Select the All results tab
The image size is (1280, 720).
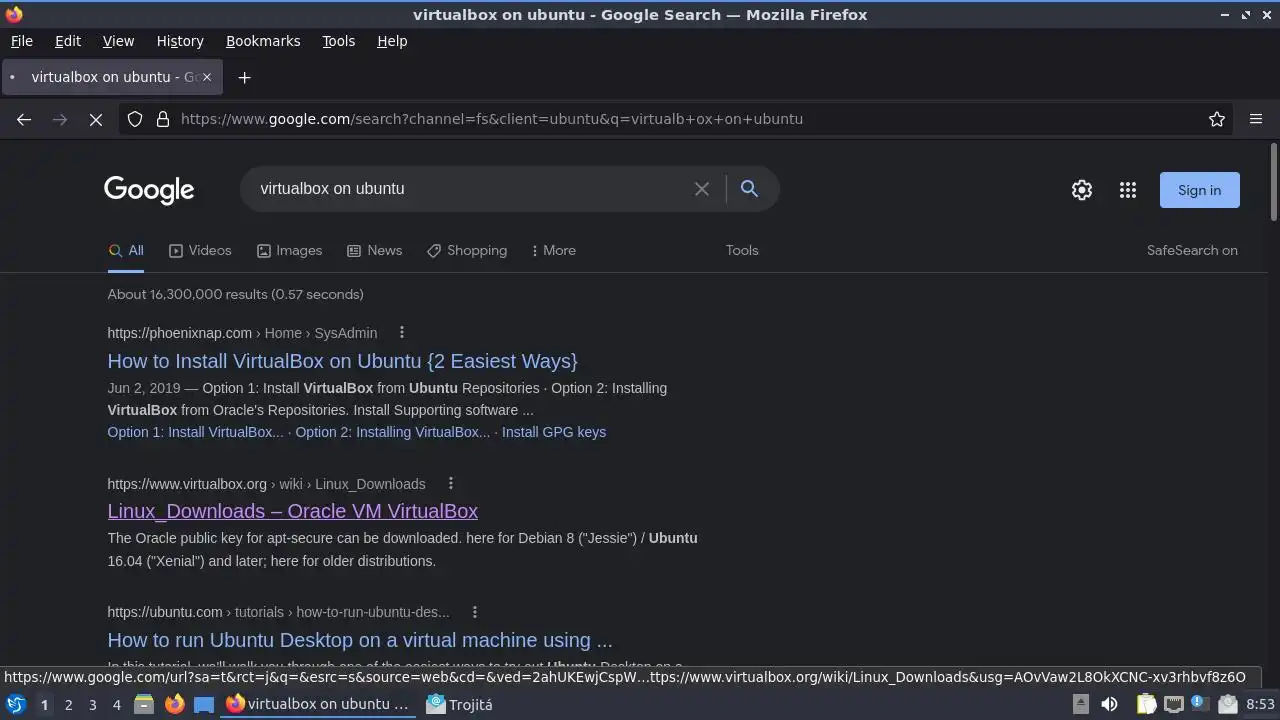126,250
